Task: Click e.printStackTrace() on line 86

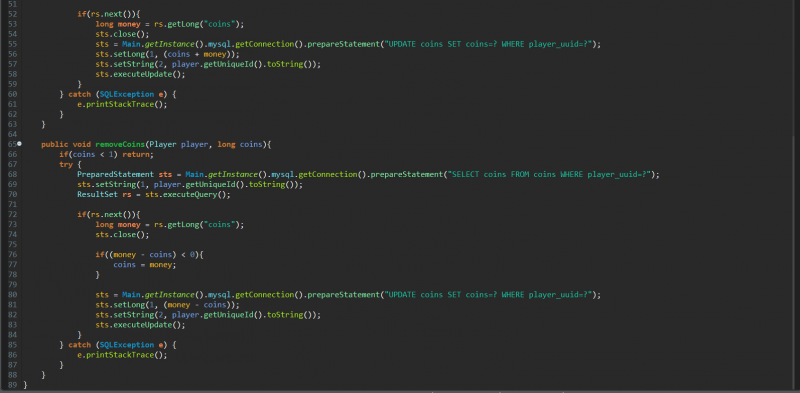Action: (122, 355)
